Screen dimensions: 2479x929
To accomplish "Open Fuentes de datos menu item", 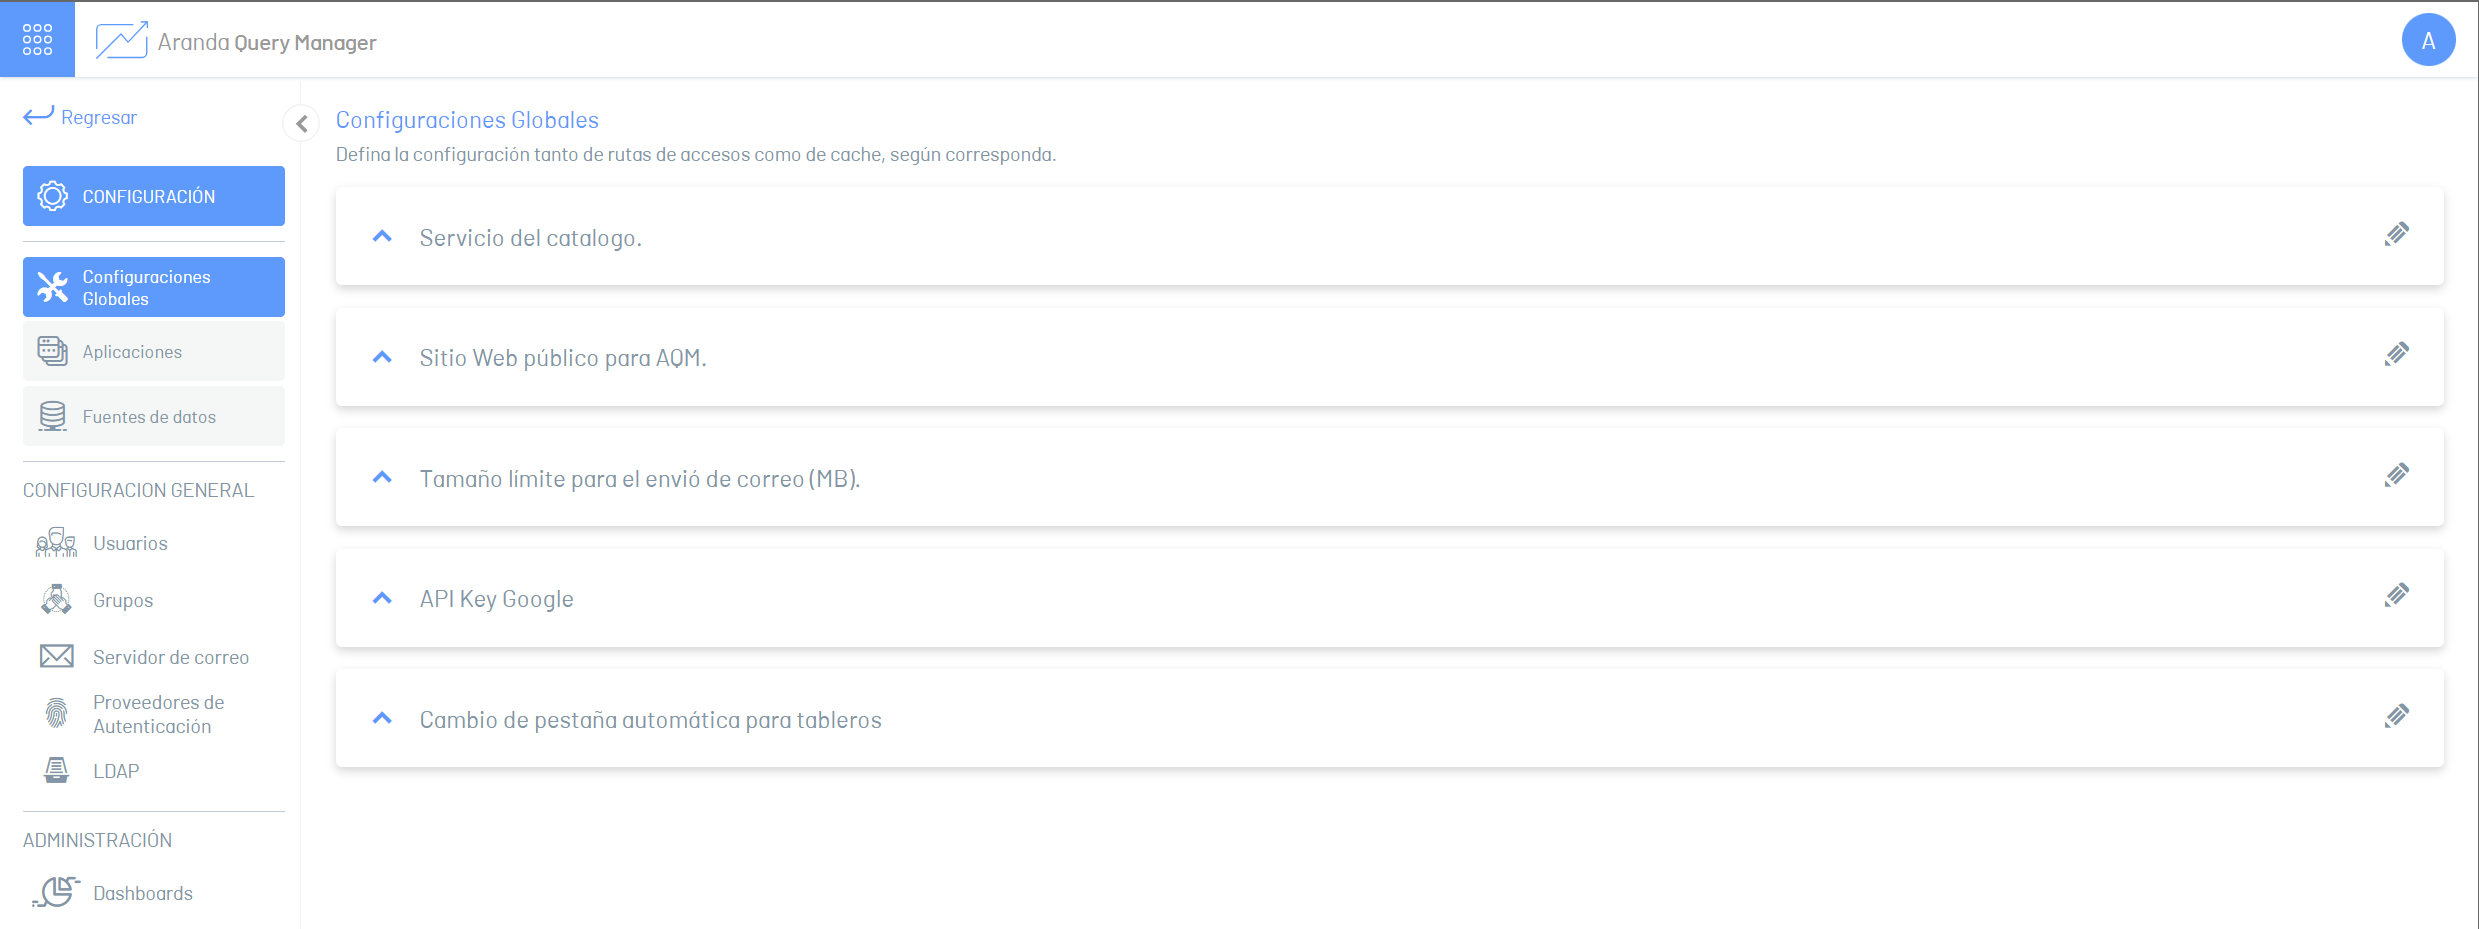I will 154,416.
